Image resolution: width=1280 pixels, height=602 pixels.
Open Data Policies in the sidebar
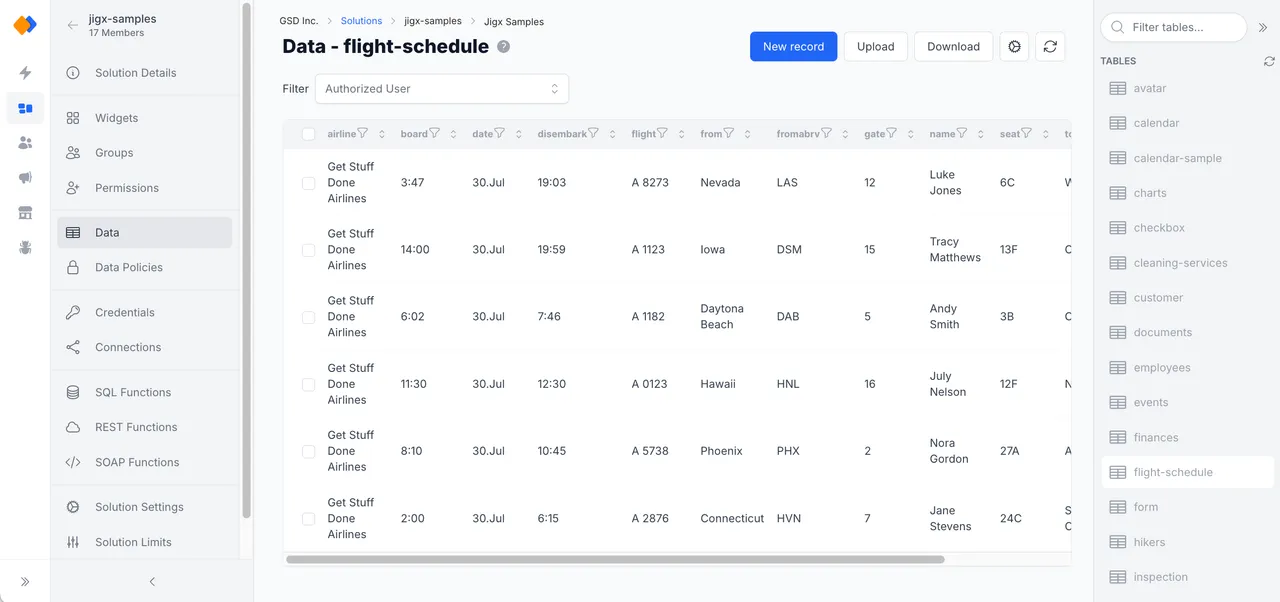coord(128,268)
